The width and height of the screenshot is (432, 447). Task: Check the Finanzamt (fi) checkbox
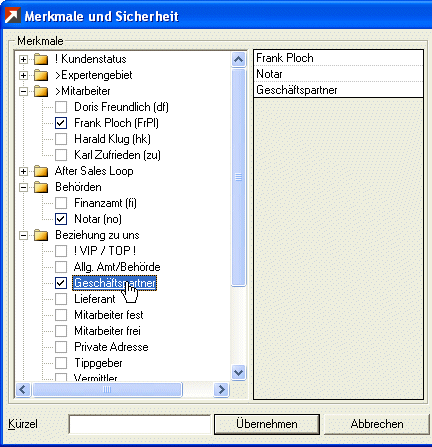click(61, 203)
